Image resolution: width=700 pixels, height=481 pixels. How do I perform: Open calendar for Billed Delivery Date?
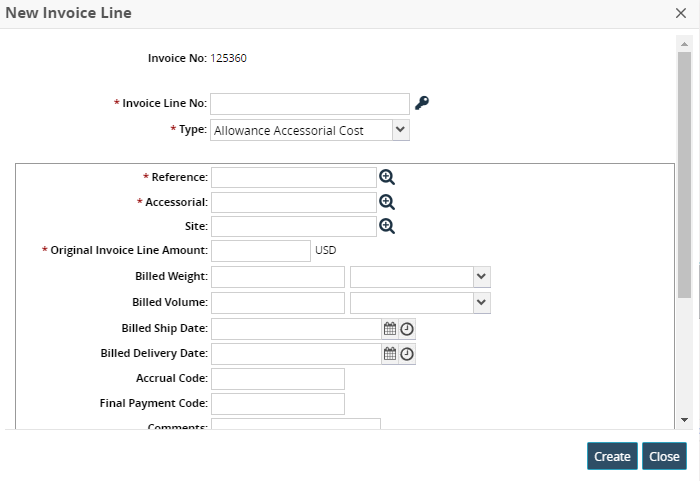pyautogui.click(x=391, y=353)
